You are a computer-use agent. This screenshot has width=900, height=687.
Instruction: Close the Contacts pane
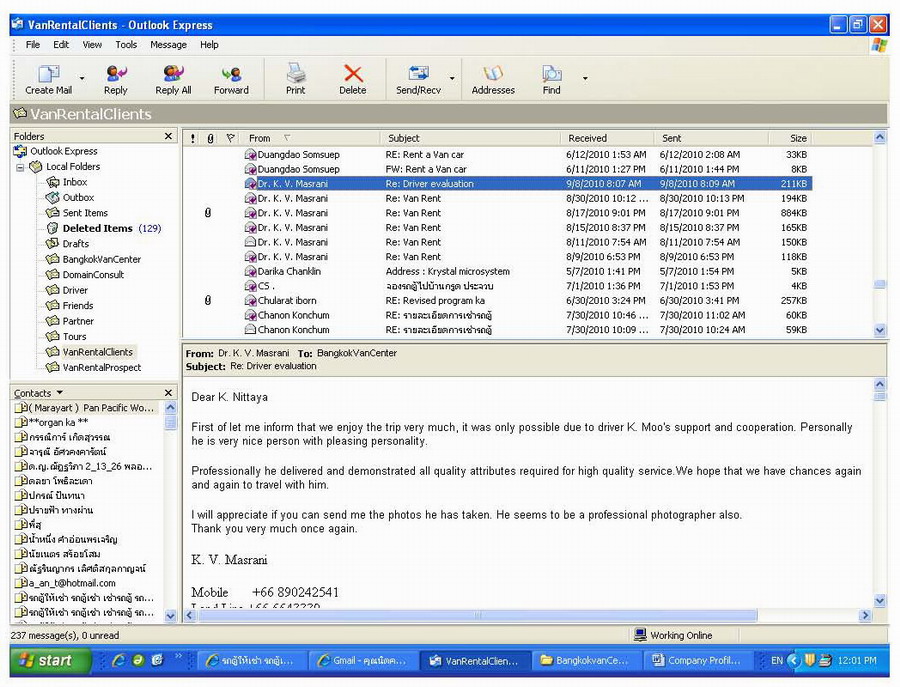168,393
